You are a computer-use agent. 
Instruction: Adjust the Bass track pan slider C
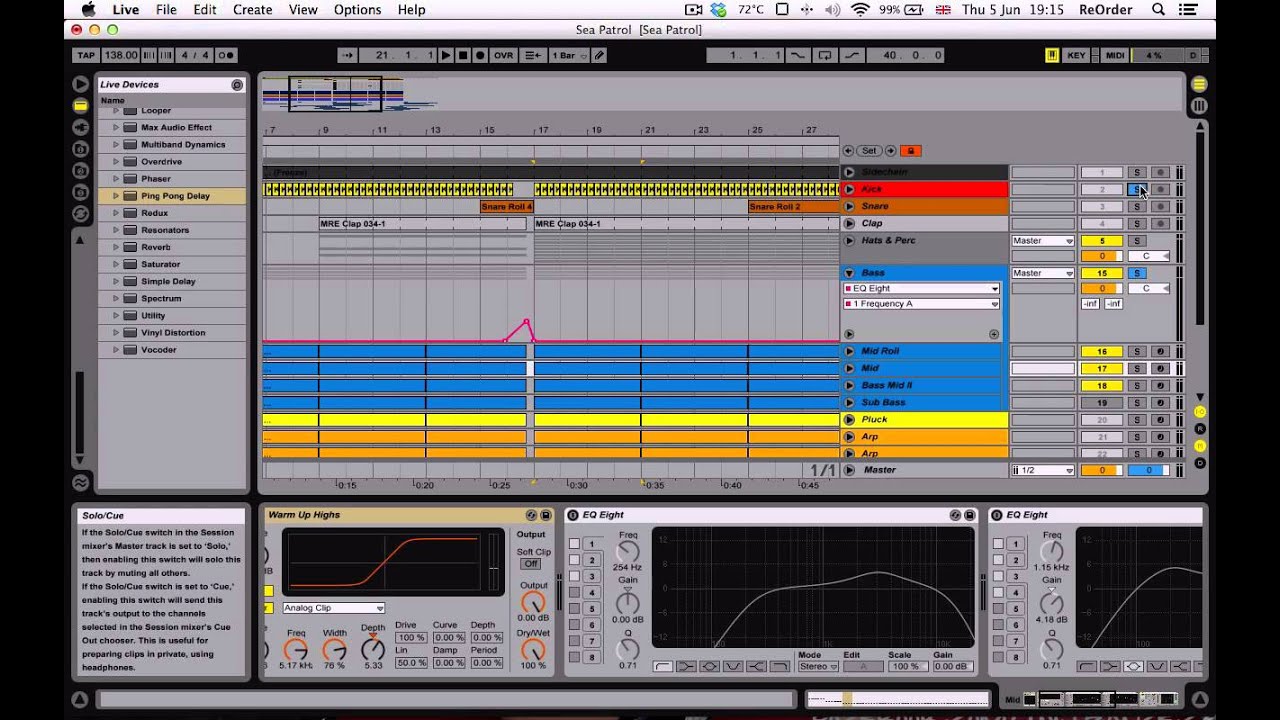point(1148,289)
